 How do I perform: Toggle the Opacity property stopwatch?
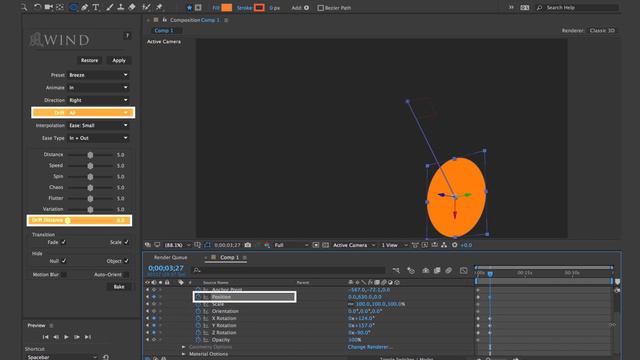(198, 340)
